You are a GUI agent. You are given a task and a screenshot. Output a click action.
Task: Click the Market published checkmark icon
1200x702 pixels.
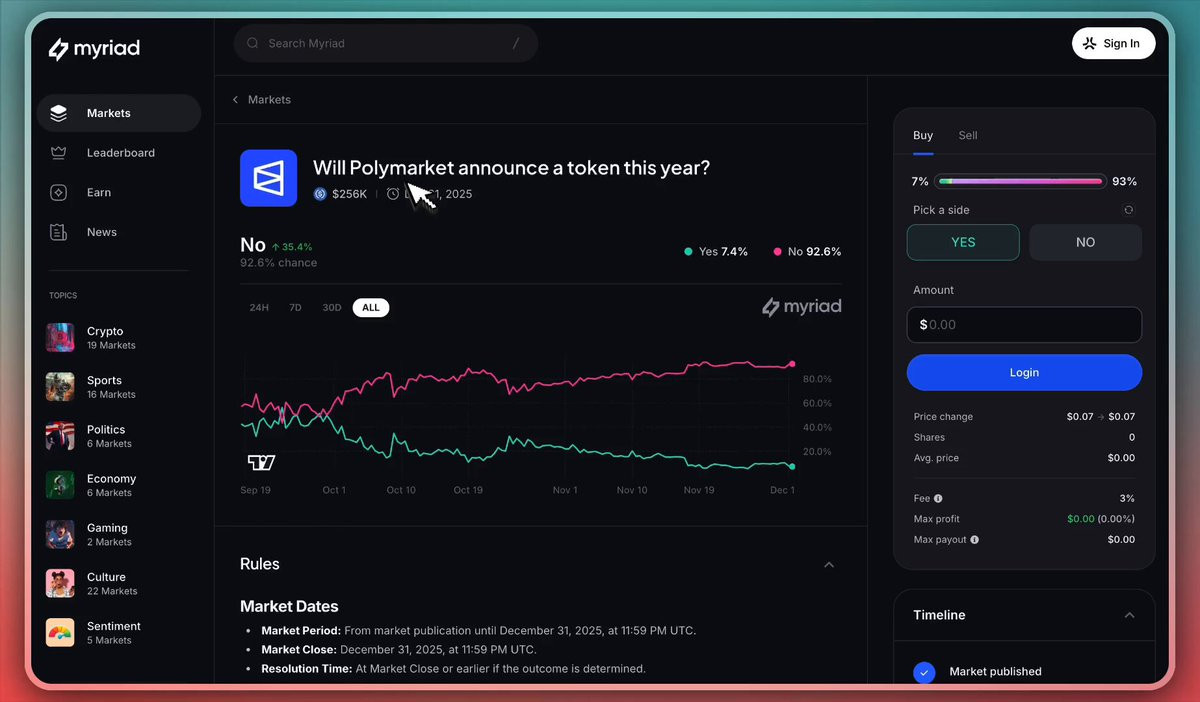tap(924, 673)
